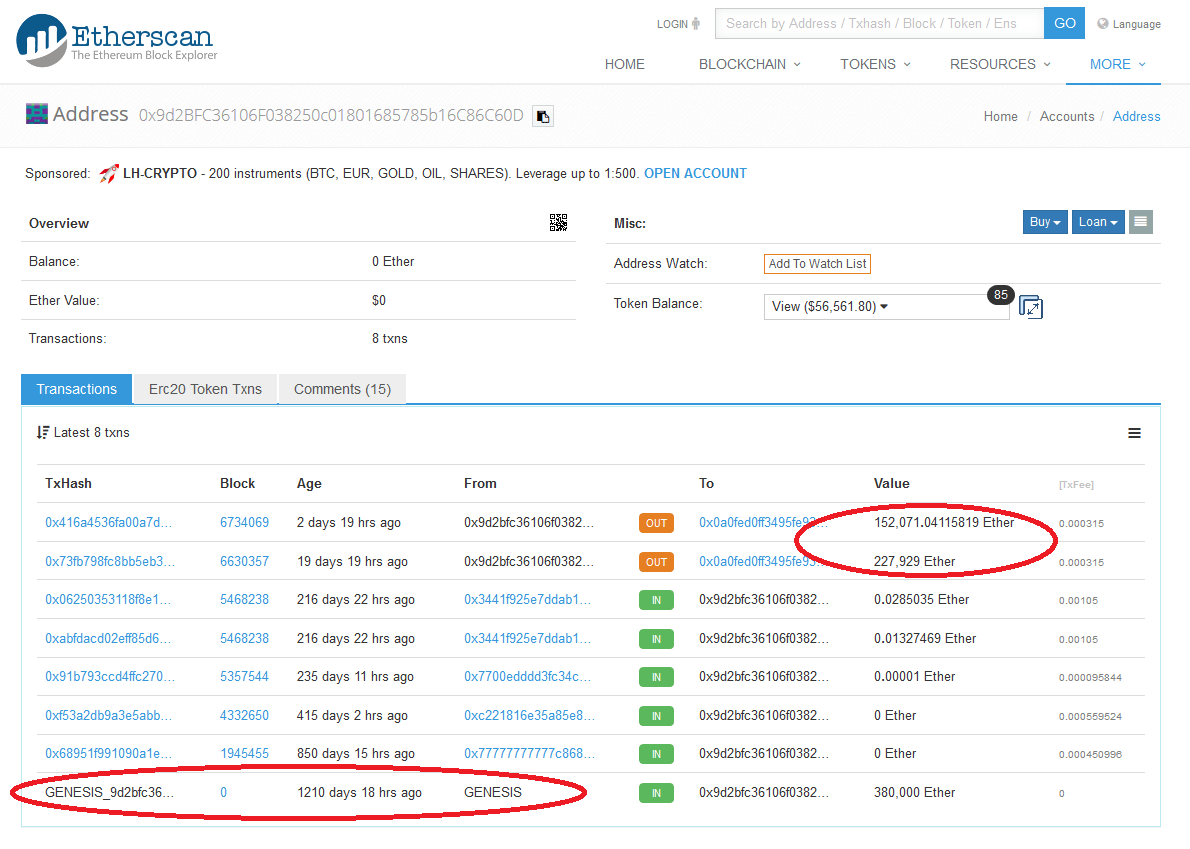Click the address identicon image
Screen dimensions: 1190x849
(37, 114)
